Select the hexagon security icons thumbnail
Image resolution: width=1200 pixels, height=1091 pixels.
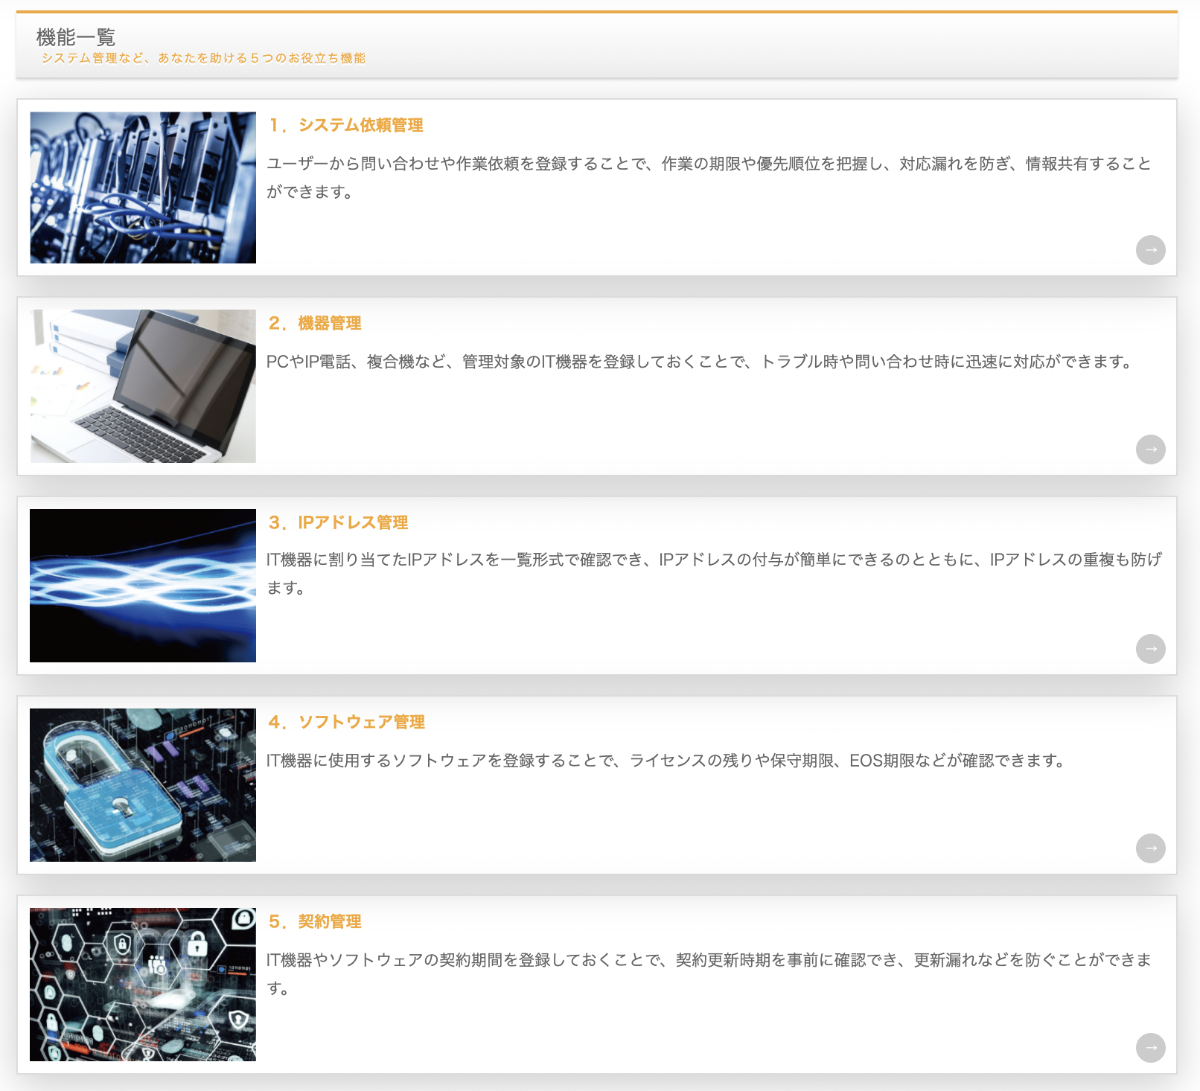pos(143,984)
